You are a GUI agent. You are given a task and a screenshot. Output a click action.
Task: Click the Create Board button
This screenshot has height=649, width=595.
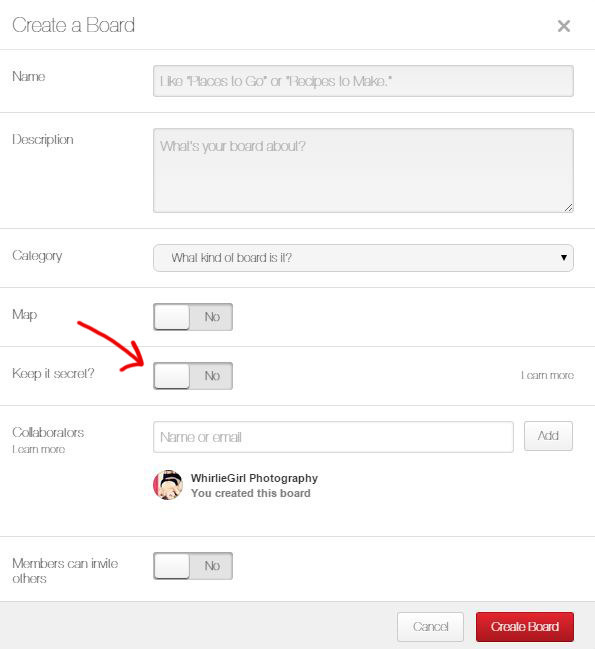(x=525, y=627)
